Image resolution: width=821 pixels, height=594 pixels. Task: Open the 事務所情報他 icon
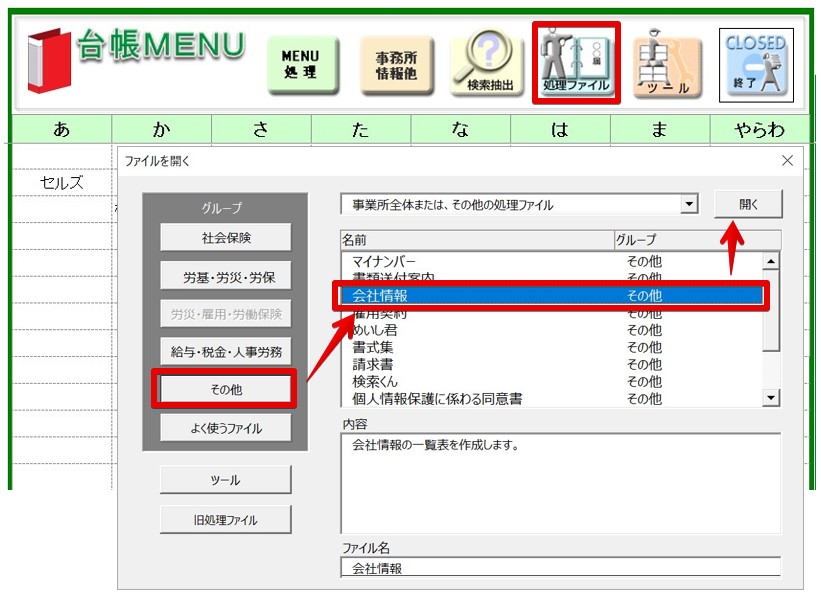coord(396,65)
